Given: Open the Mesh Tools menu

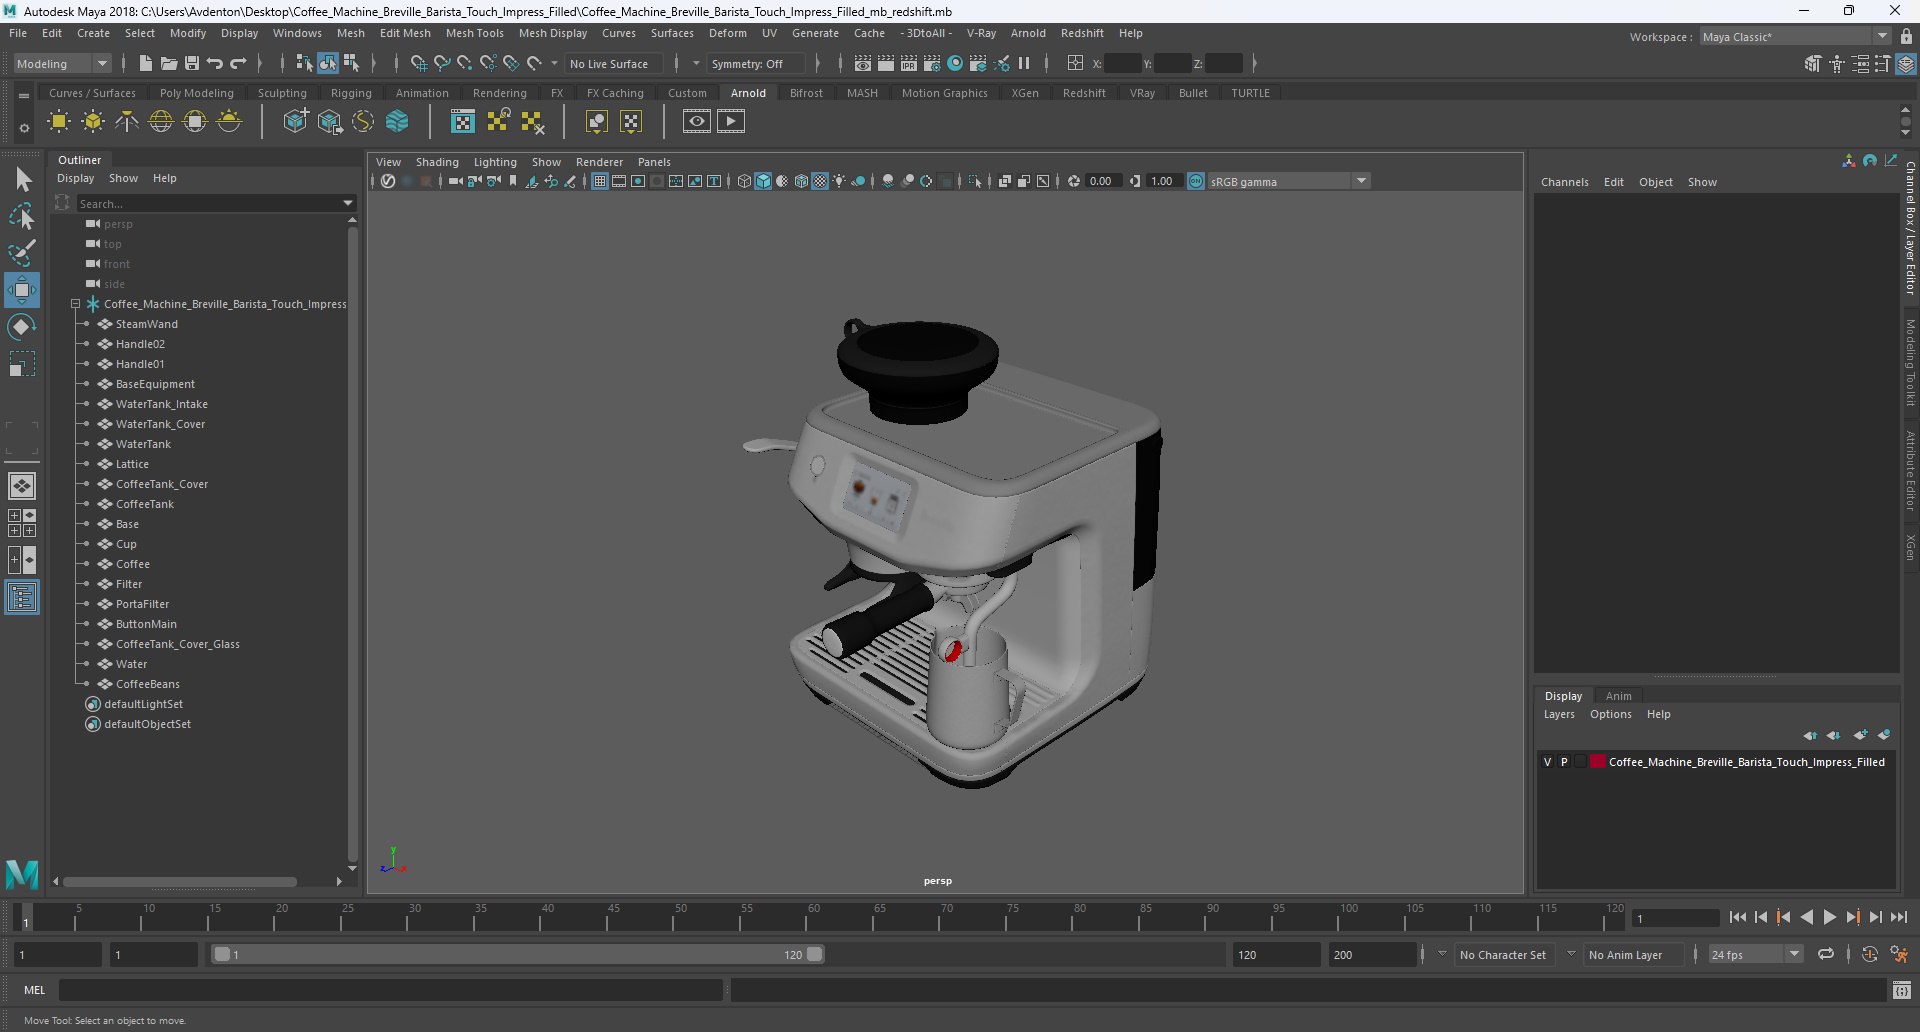Looking at the screenshot, I should (x=474, y=33).
